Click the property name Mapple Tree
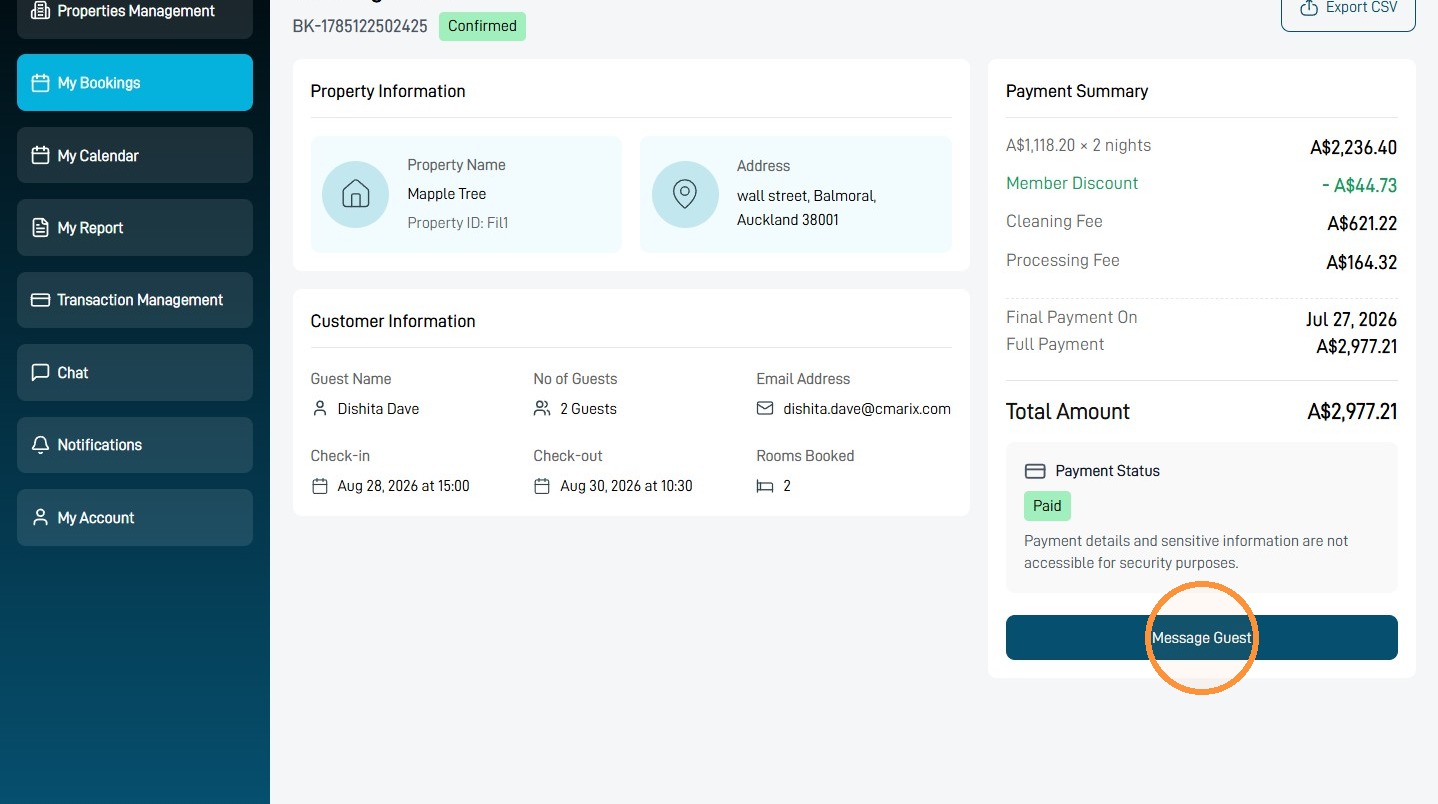The height and width of the screenshot is (804, 1438). 447,194
